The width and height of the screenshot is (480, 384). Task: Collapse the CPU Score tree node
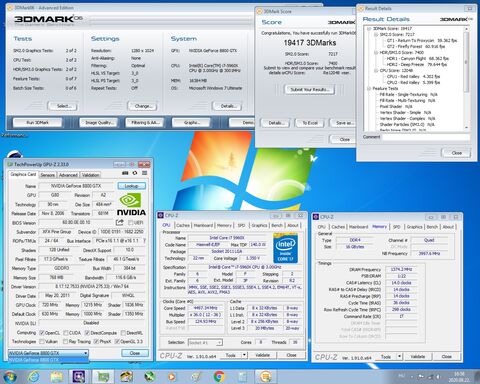tap(376, 70)
